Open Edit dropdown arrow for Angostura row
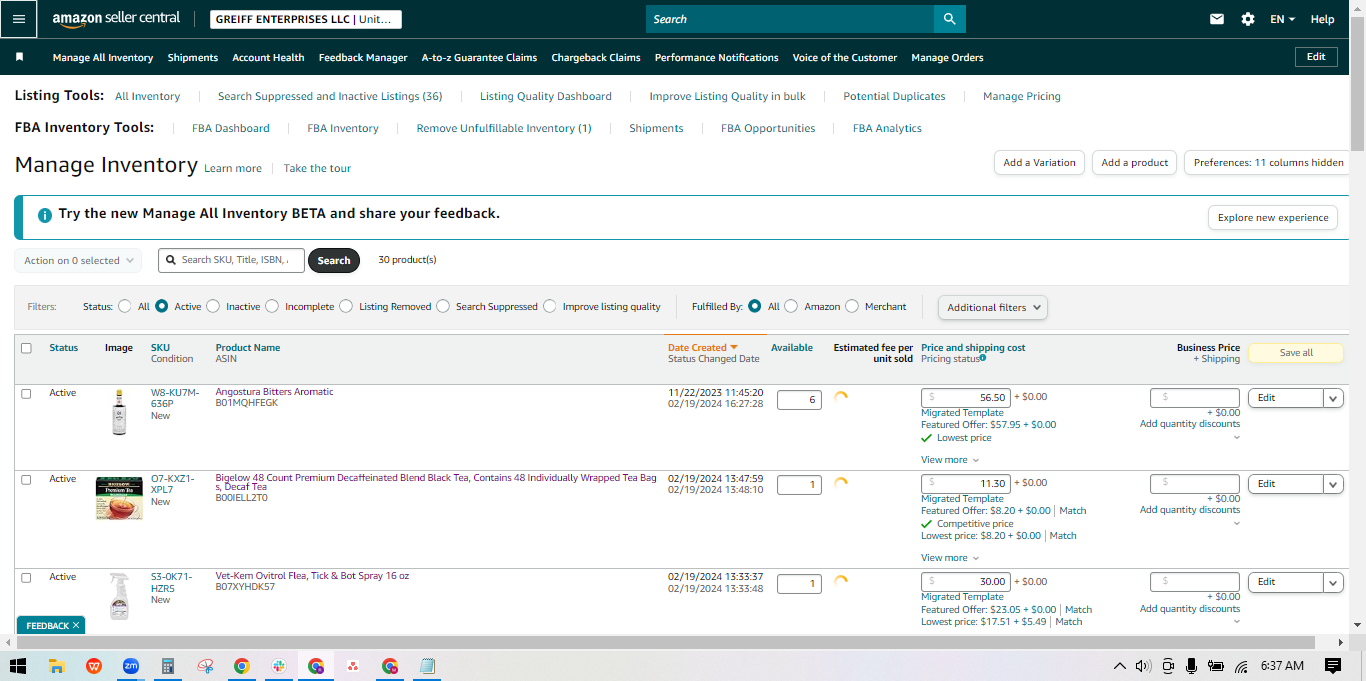 (1333, 398)
